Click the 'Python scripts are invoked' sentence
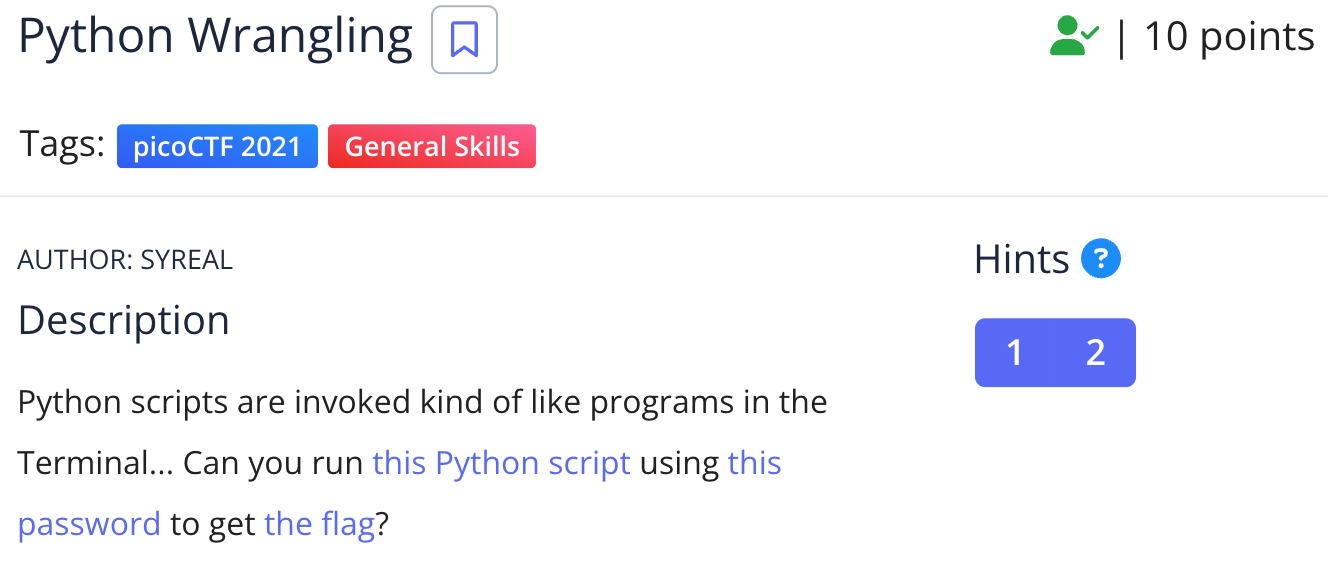Image resolution: width=1328 pixels, height=564 pixels. (422, 403)
